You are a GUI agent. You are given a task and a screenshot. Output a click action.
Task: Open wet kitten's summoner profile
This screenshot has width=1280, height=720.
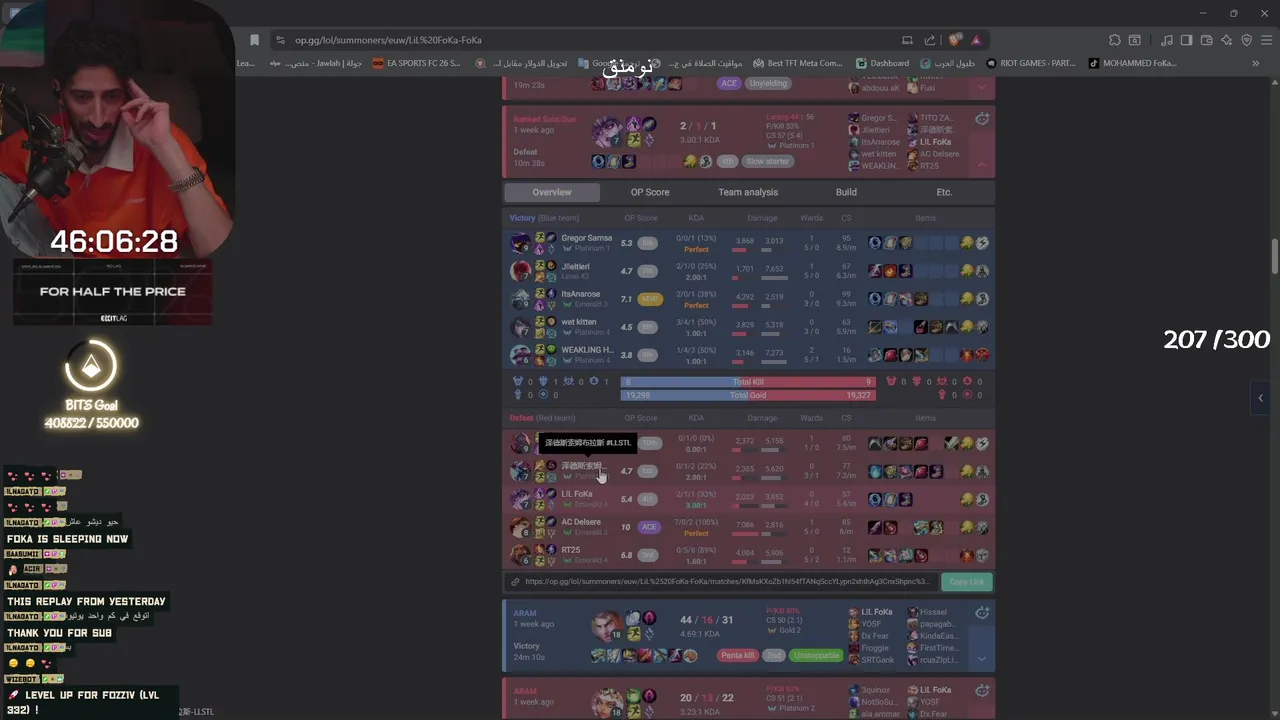pyautogui.click(x=579, y=322)
